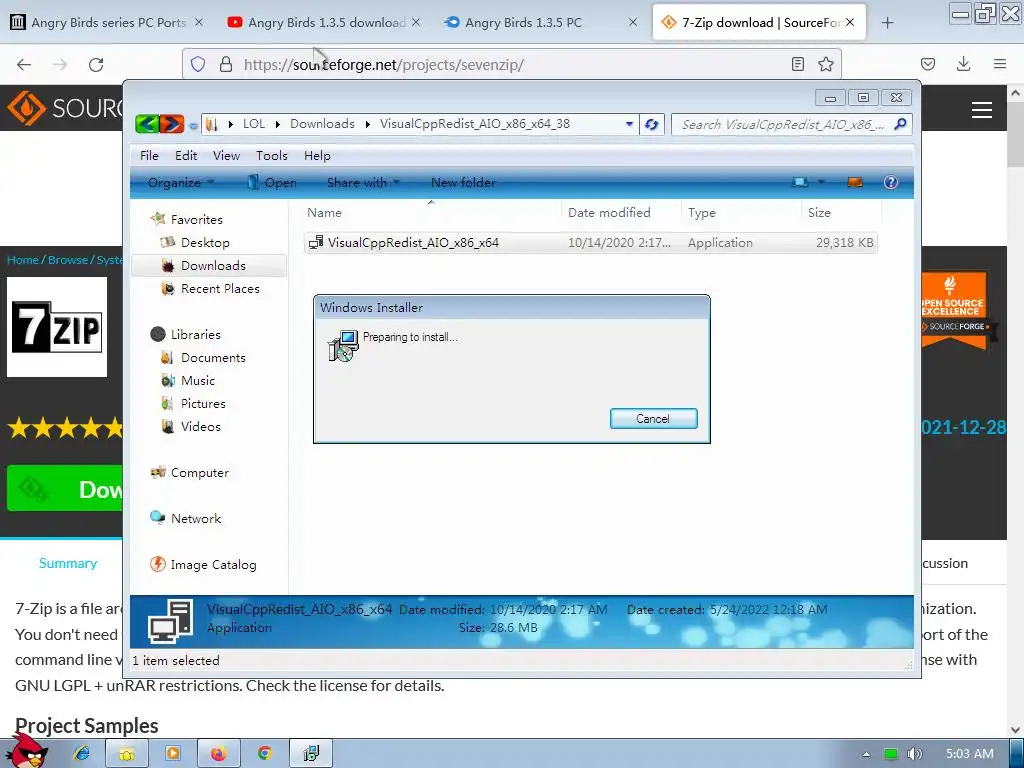This screenshot has width=1024, height=768.
Task: Click the installer taskbar icon
Action: [312, 754]
